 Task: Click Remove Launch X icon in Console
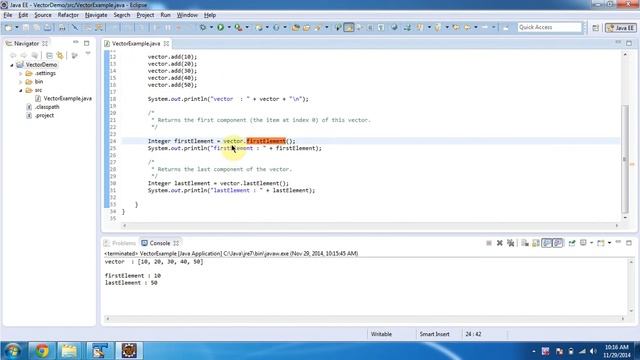(500, 243)
